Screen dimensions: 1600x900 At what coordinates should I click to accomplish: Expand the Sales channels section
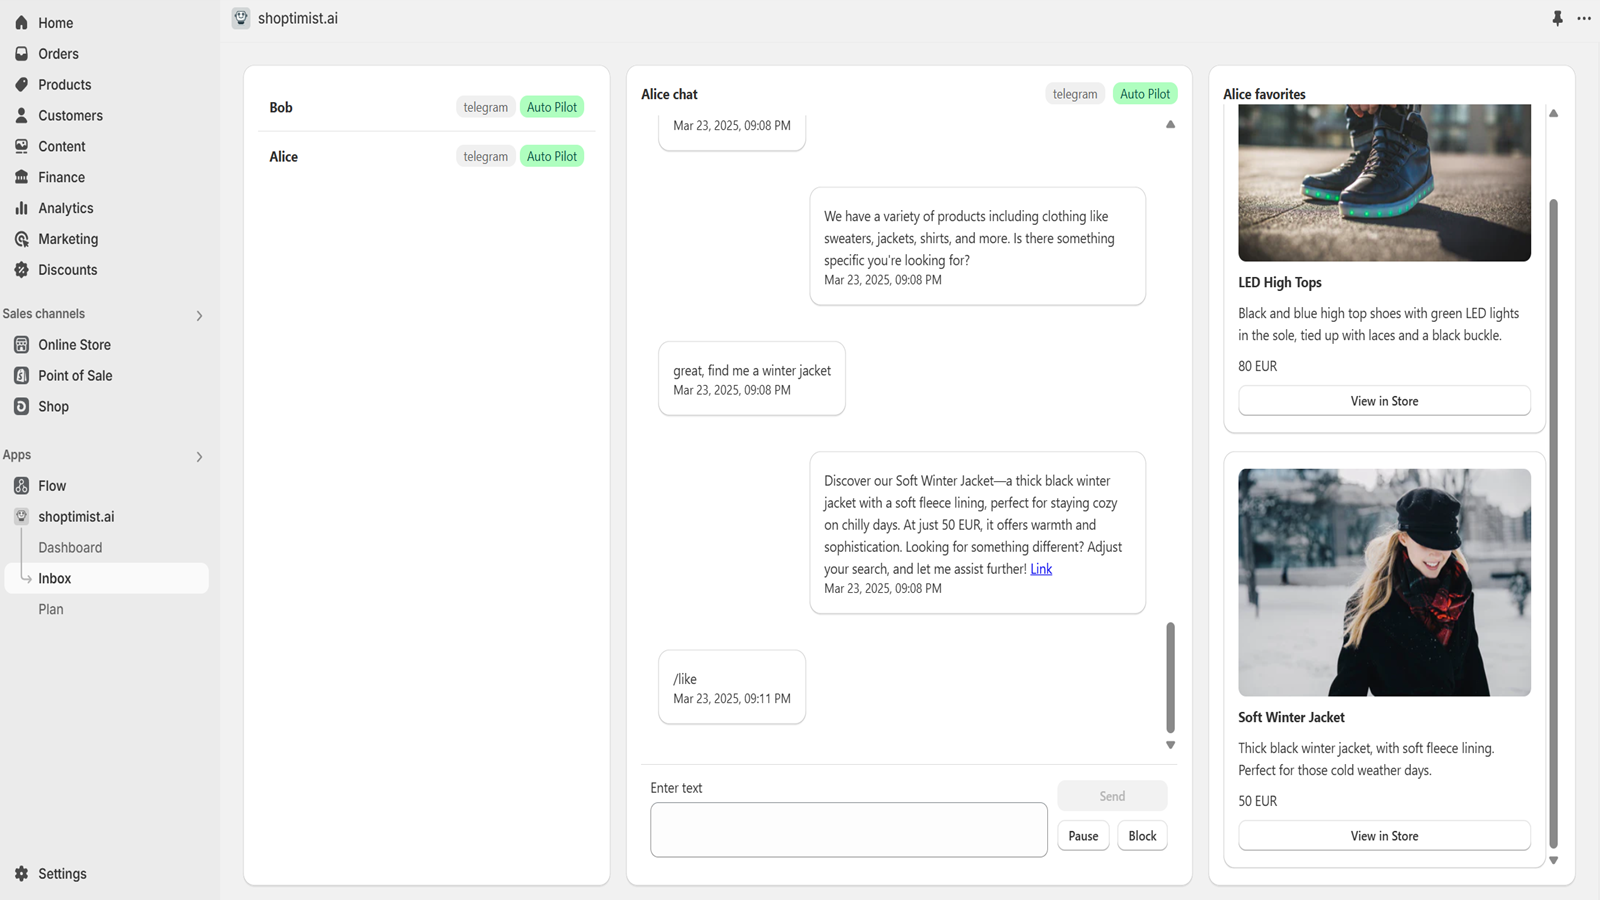pos(199,316)
